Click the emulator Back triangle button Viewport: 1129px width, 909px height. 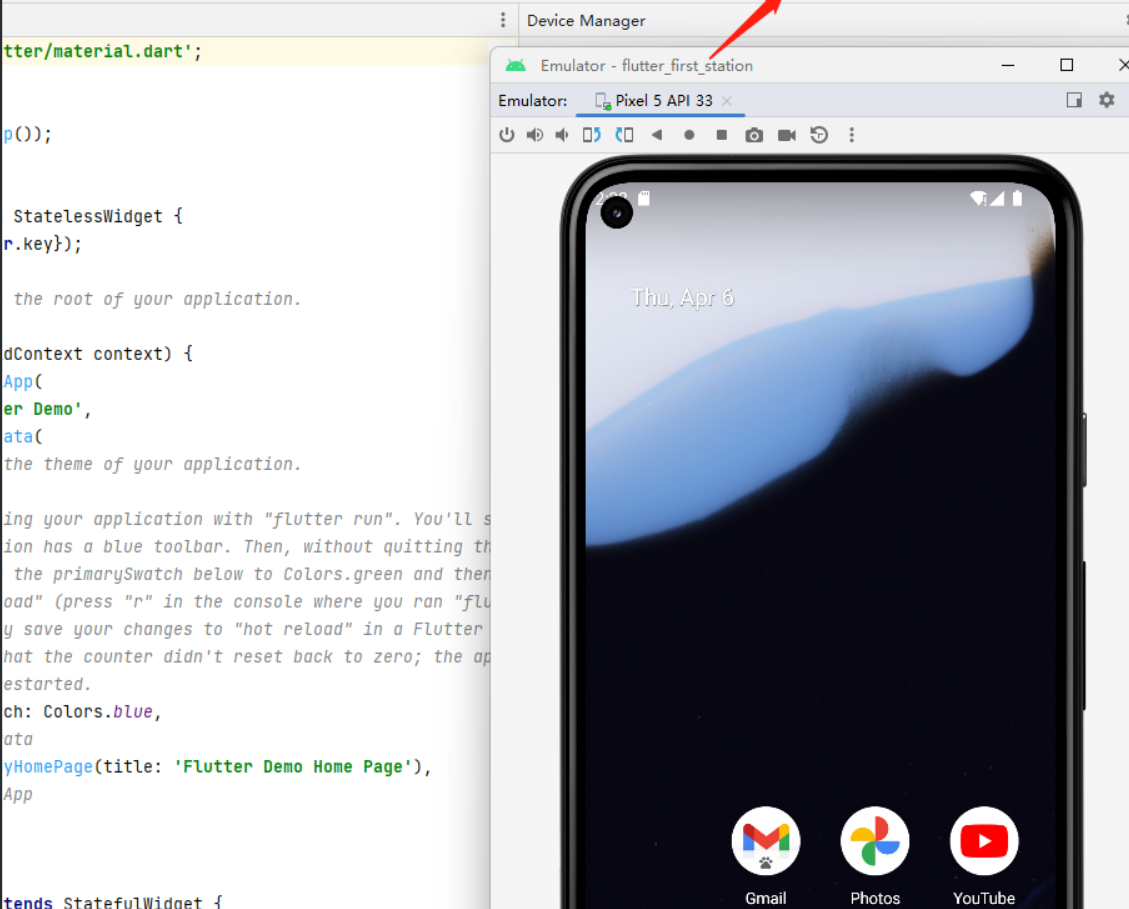coord(657,135)
